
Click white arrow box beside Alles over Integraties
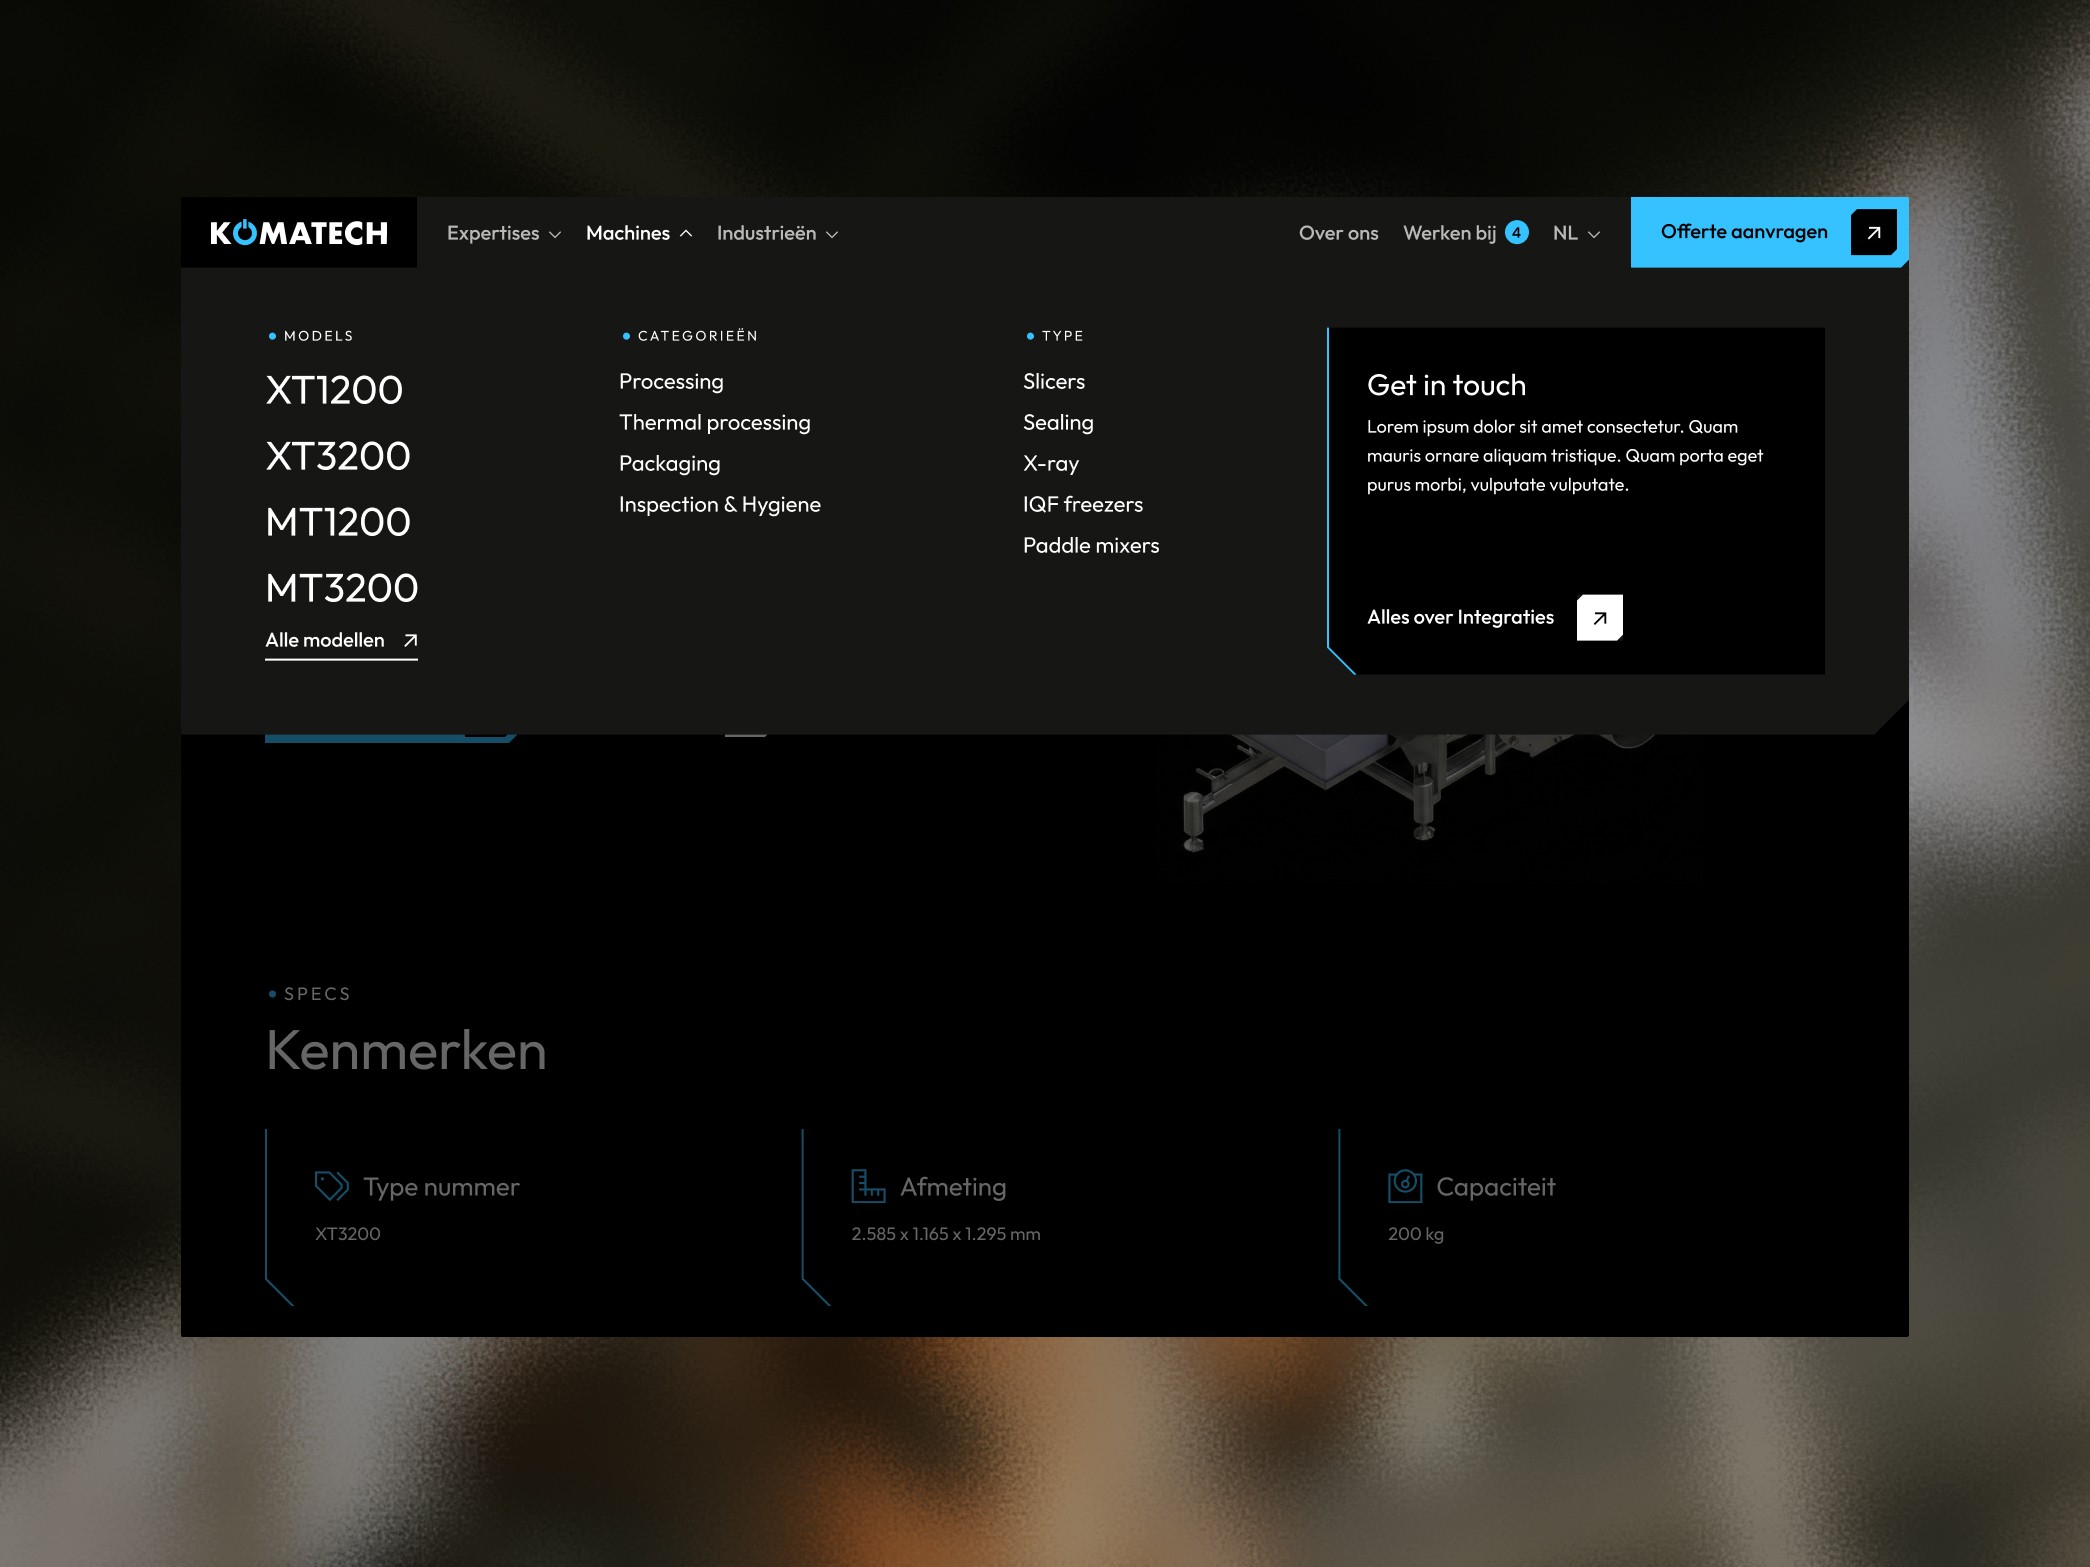(1599, 618)
